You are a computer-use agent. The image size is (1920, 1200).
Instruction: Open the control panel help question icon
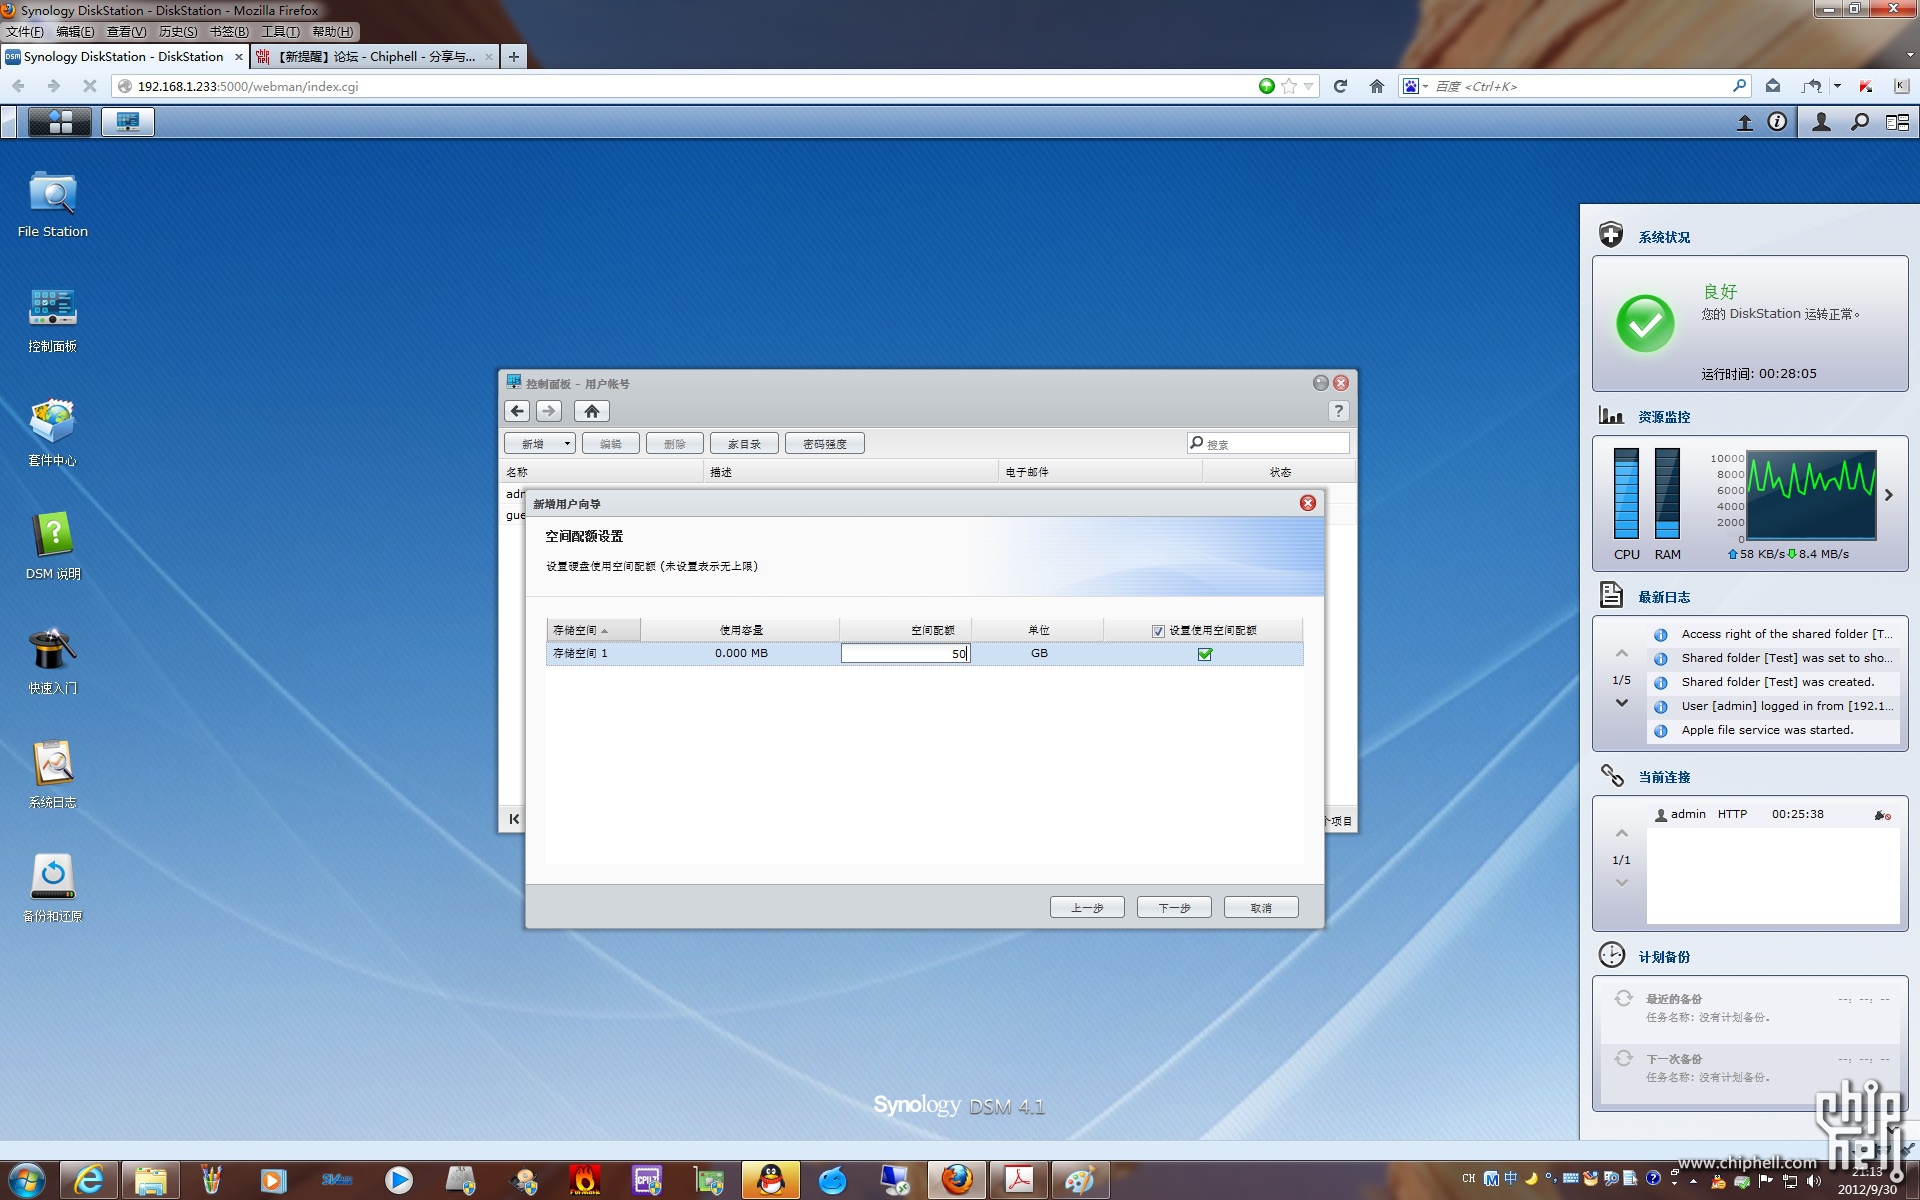[1338, 411]
